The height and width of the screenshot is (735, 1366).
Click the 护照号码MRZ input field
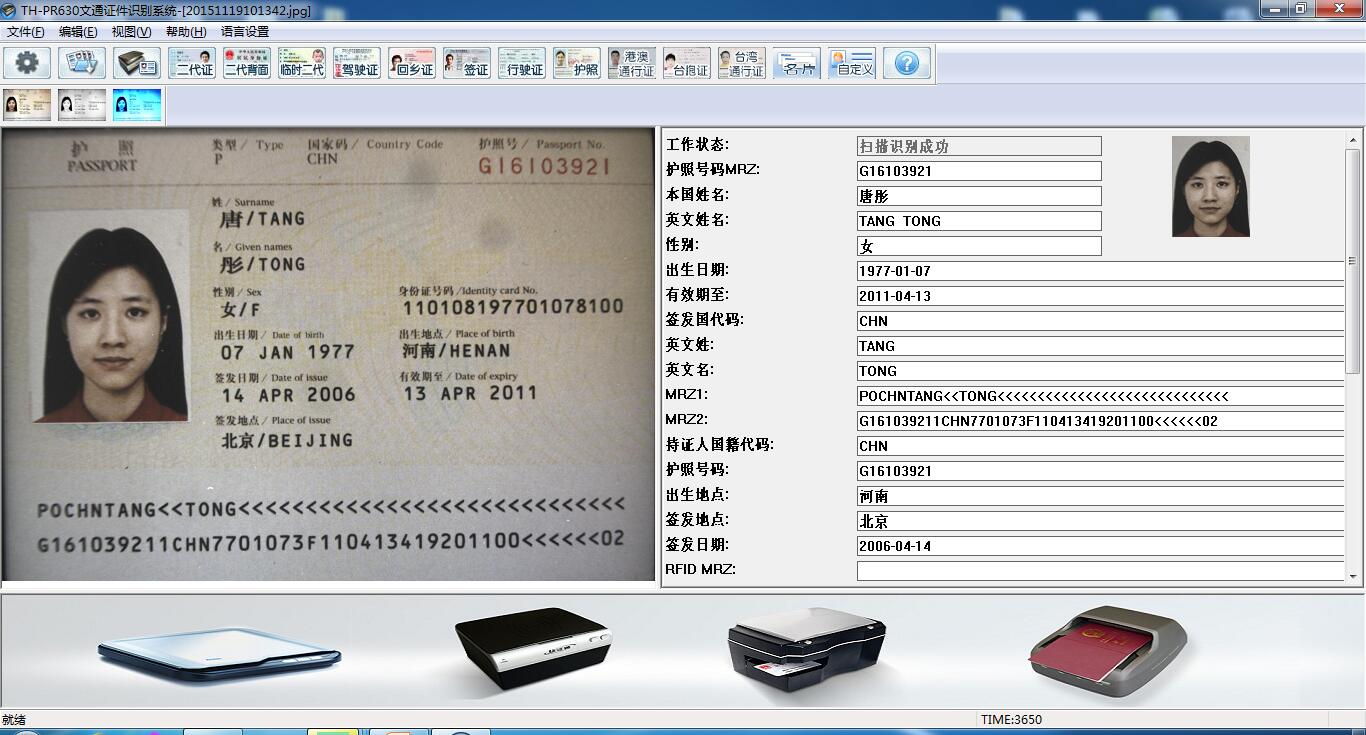pyautogui.click(x=978, y=170)
